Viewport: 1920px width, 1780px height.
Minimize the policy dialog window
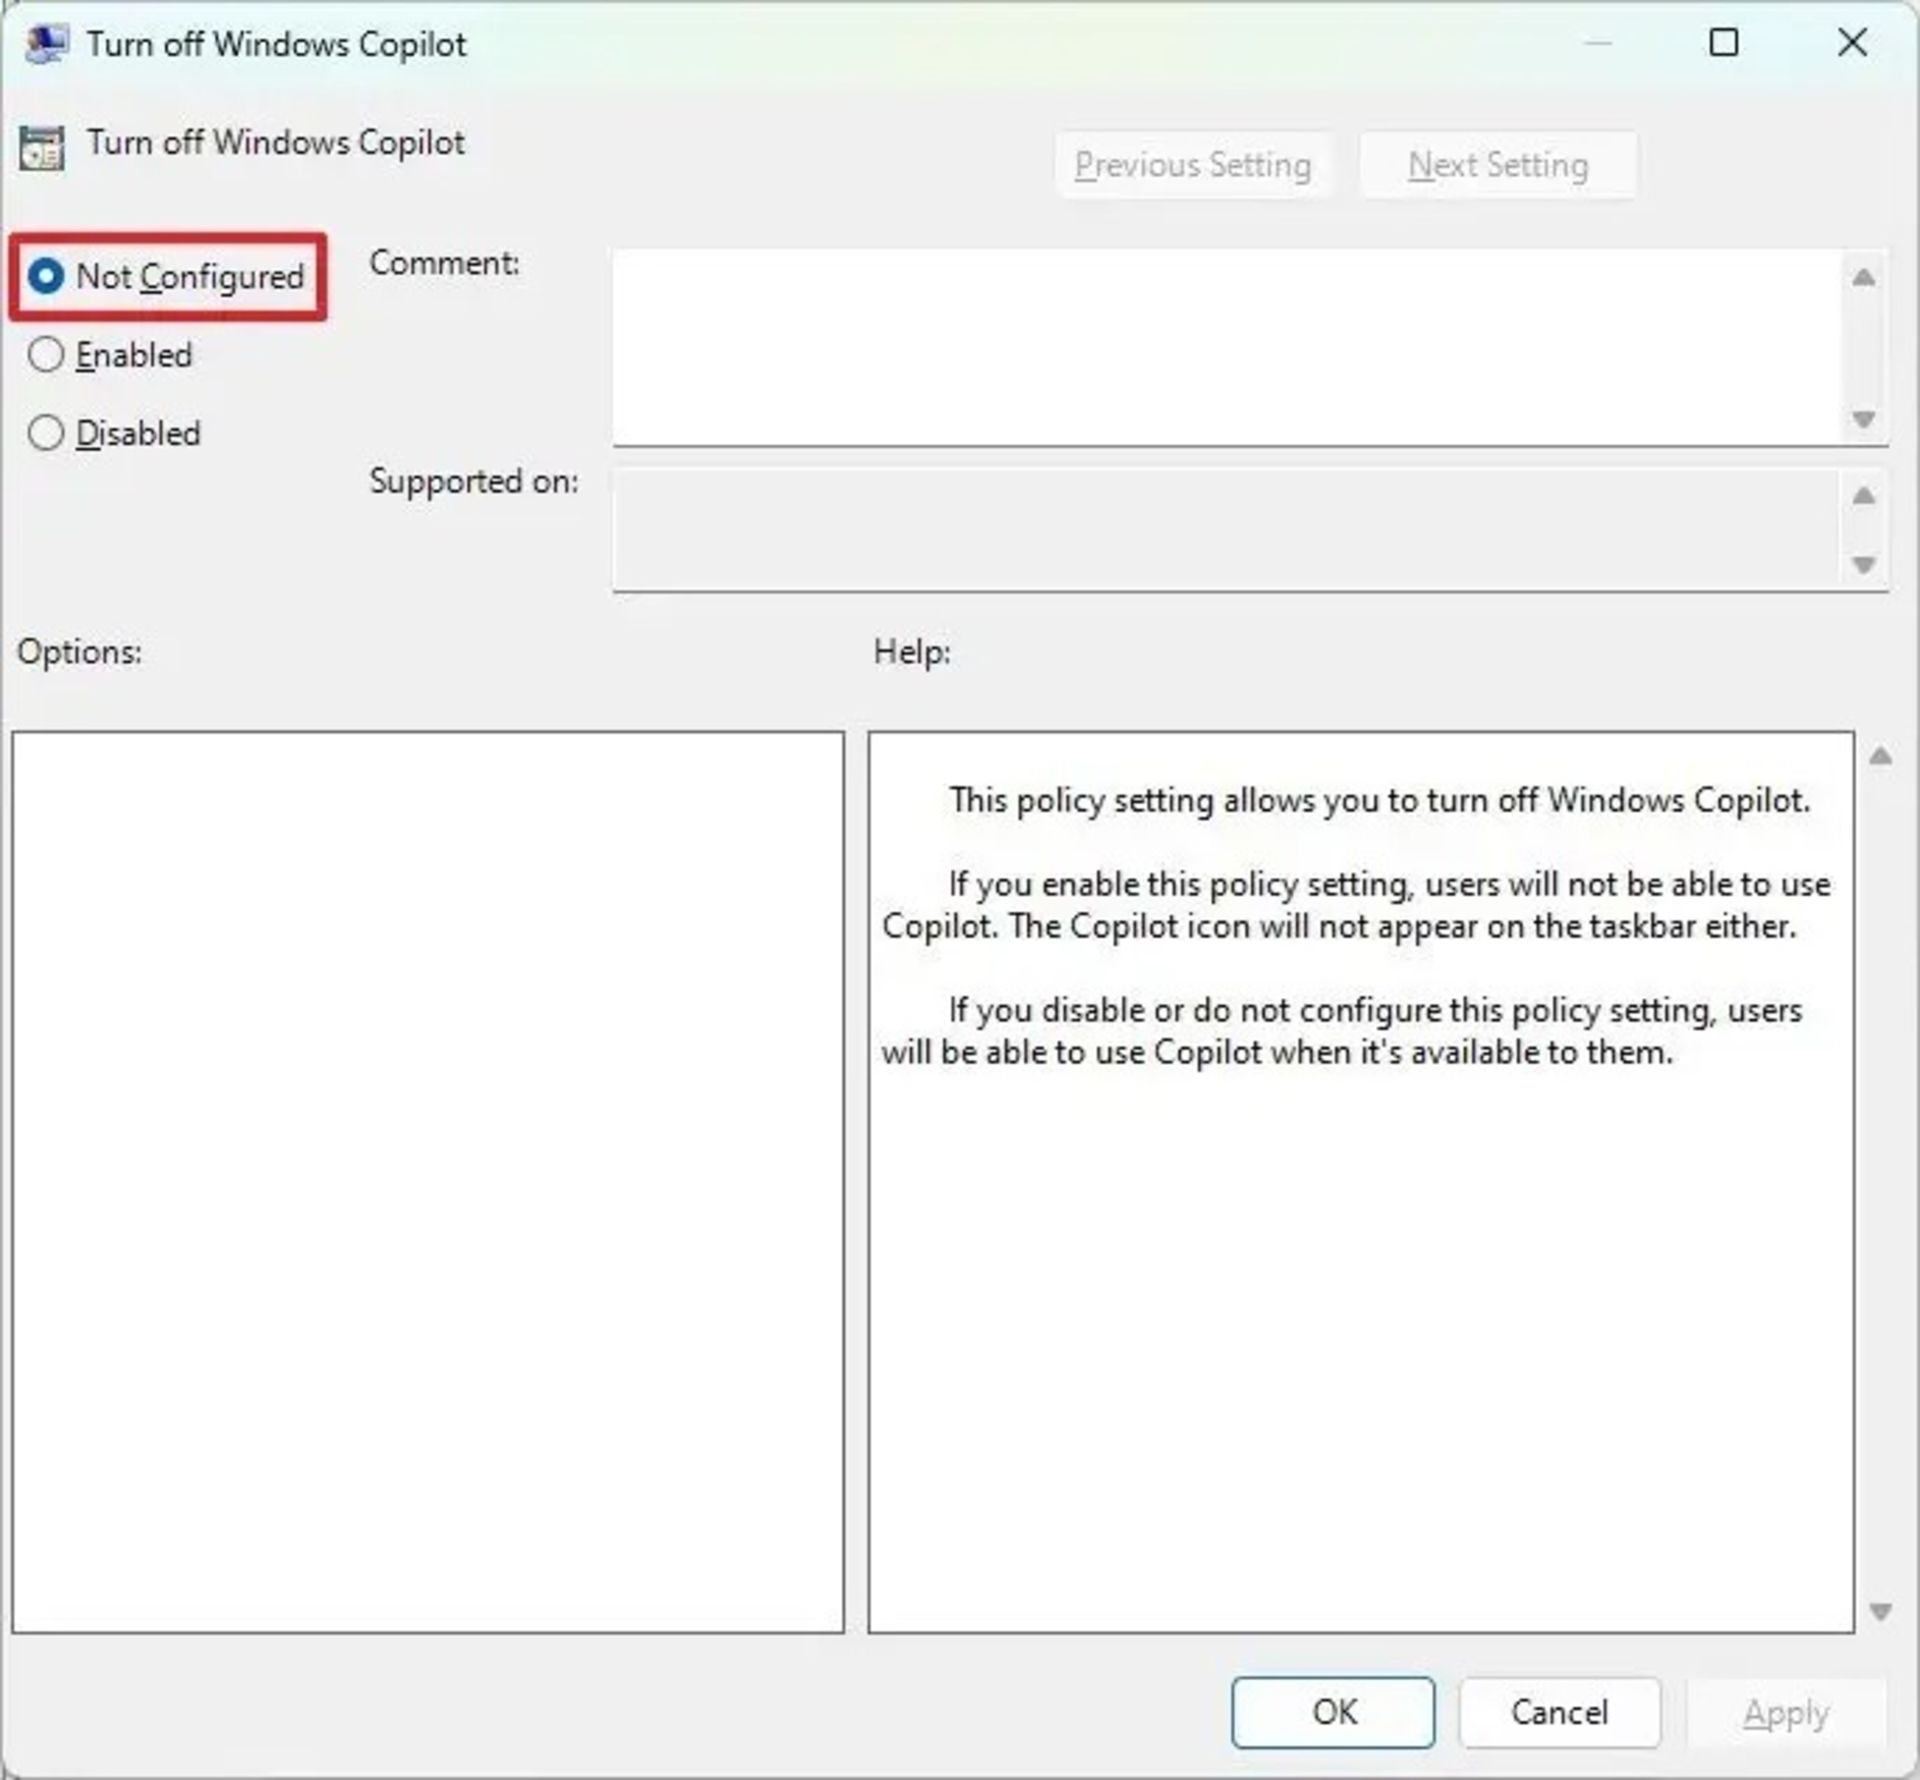click(x=1598, y=42)
